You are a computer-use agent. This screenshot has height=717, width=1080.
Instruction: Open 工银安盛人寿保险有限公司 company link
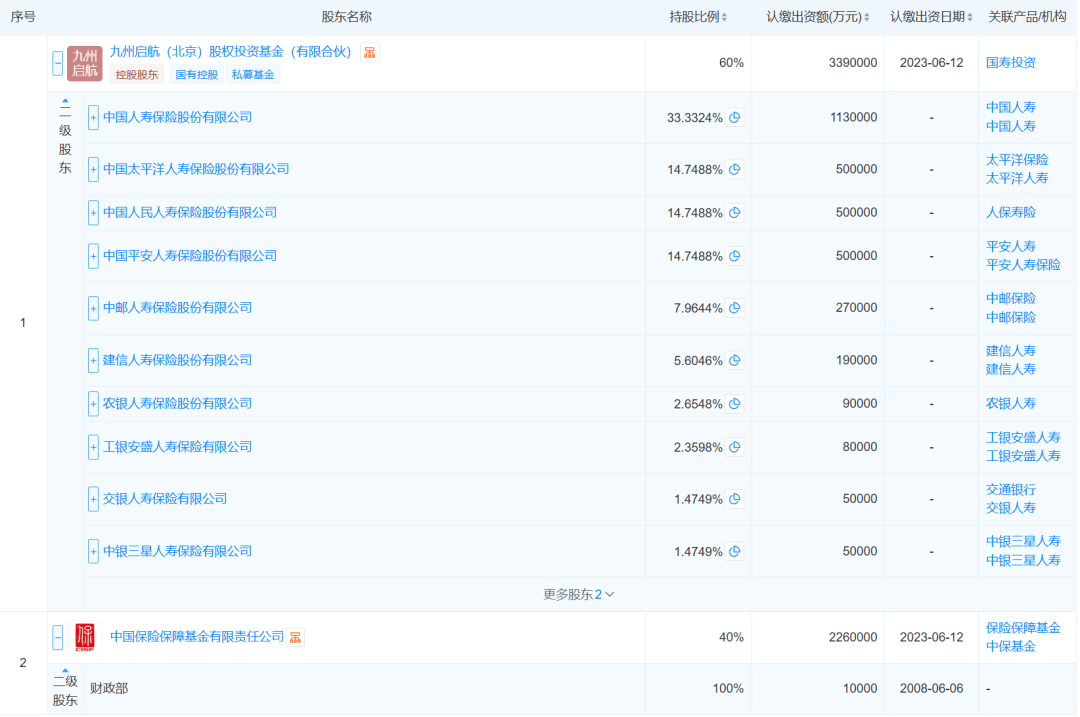coord(177,447)
